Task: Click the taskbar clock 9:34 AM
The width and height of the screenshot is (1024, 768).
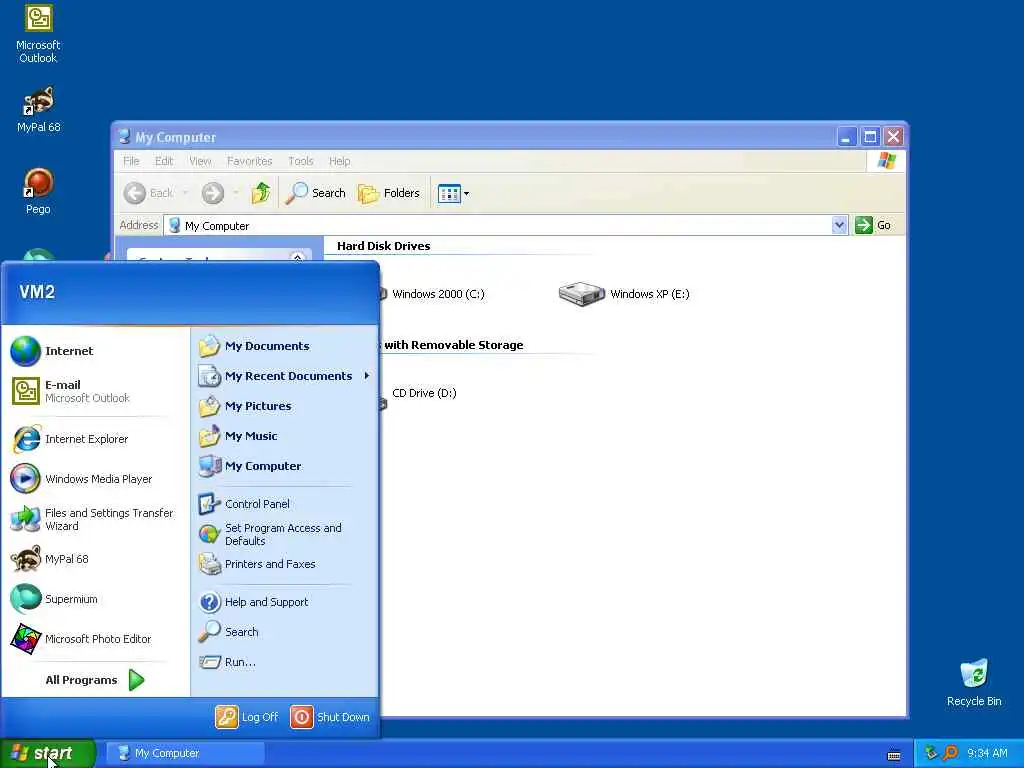Action: point(987,753)
